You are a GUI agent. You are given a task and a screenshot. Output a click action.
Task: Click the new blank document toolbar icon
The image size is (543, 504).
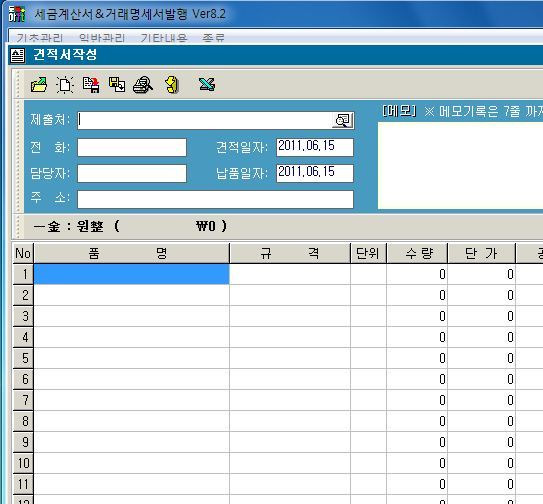pos(65,85)
